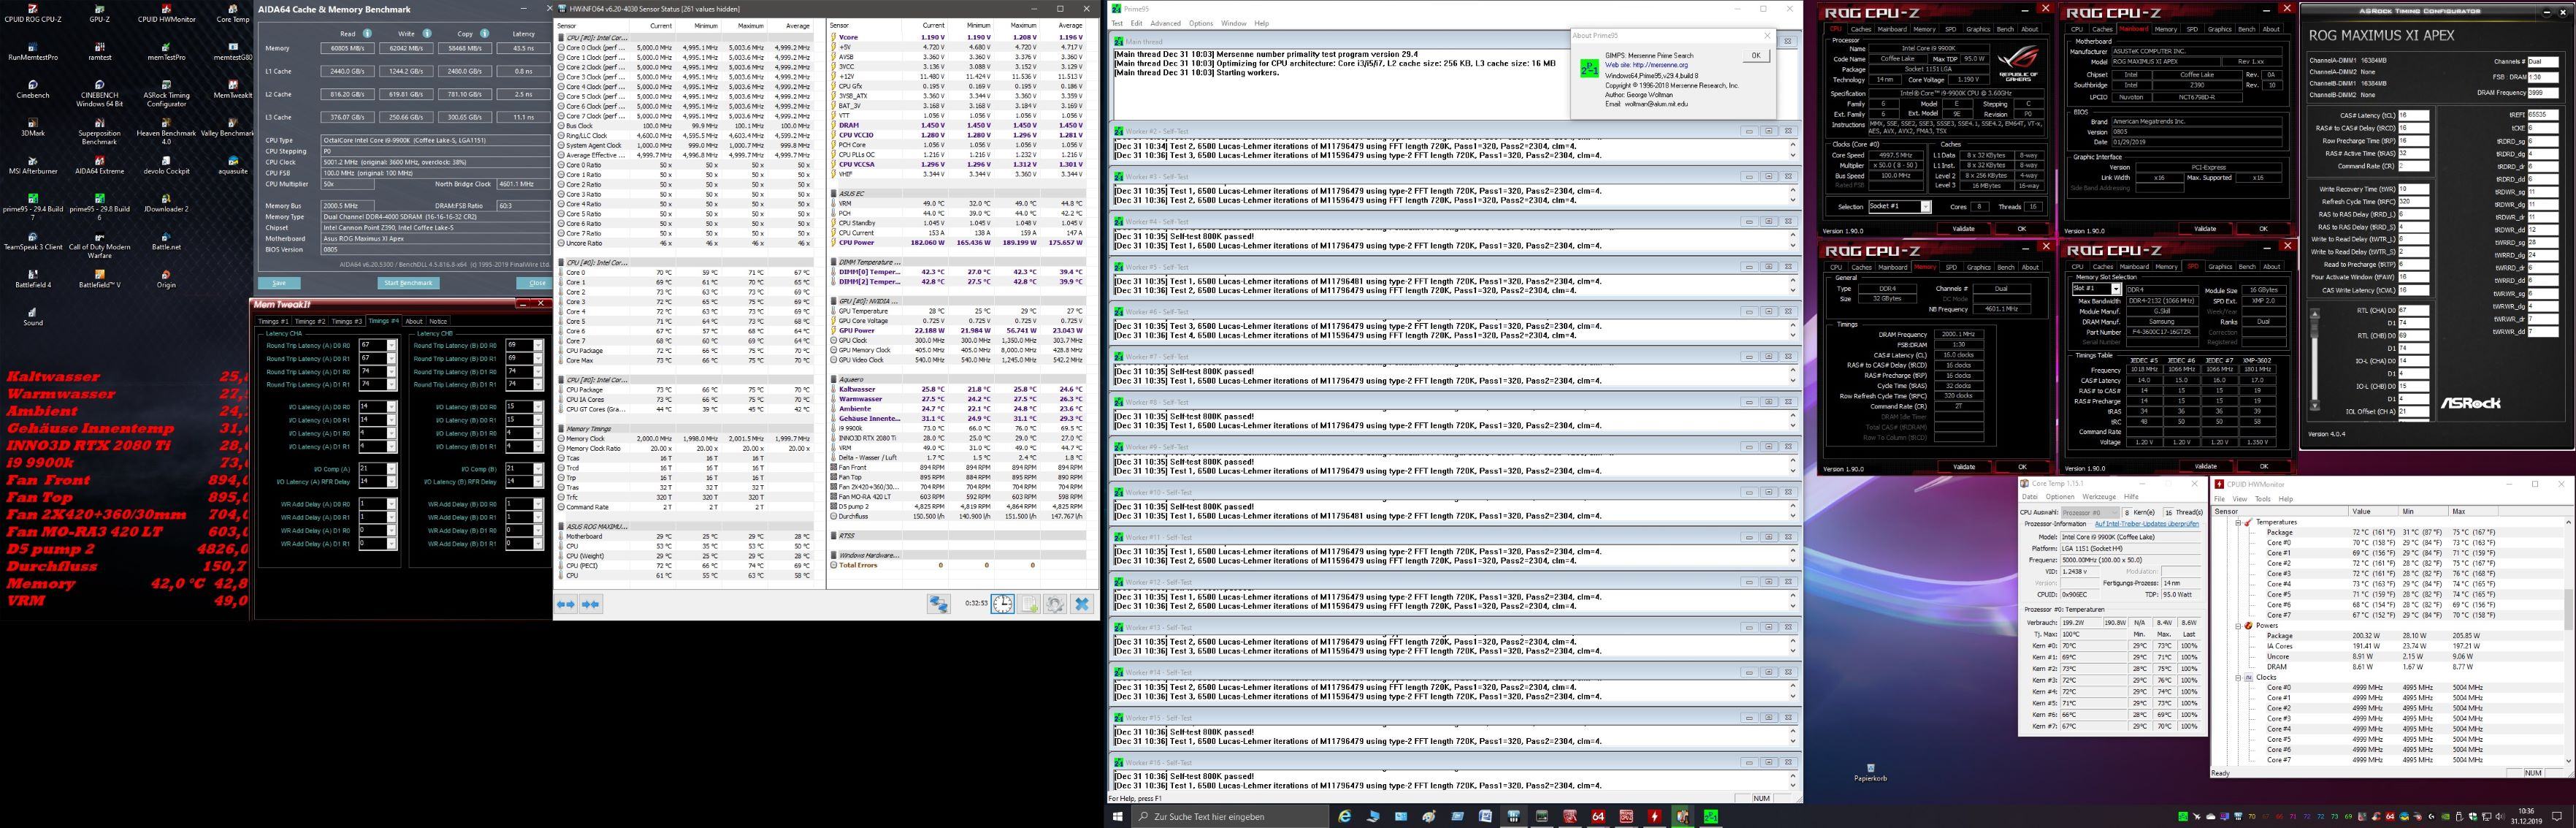Select the Battle.net desktop icon

[166, 241]
